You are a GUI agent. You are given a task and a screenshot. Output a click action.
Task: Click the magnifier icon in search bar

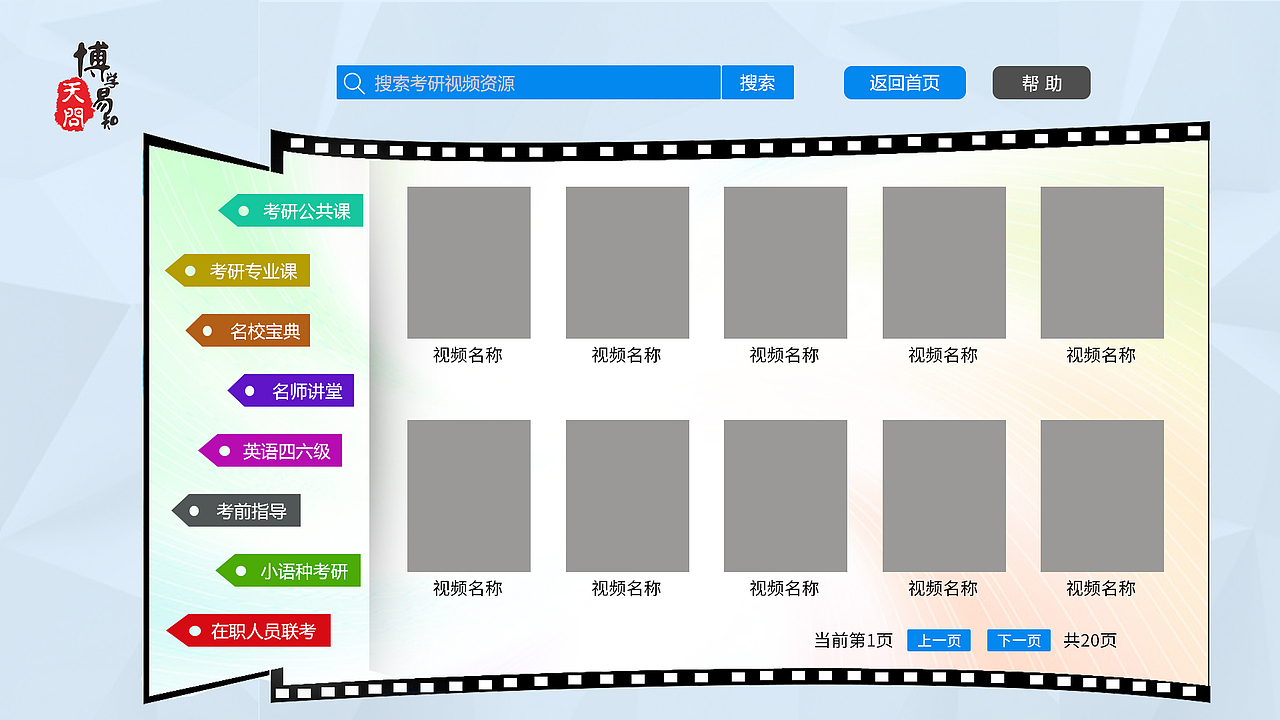(353, 83)
